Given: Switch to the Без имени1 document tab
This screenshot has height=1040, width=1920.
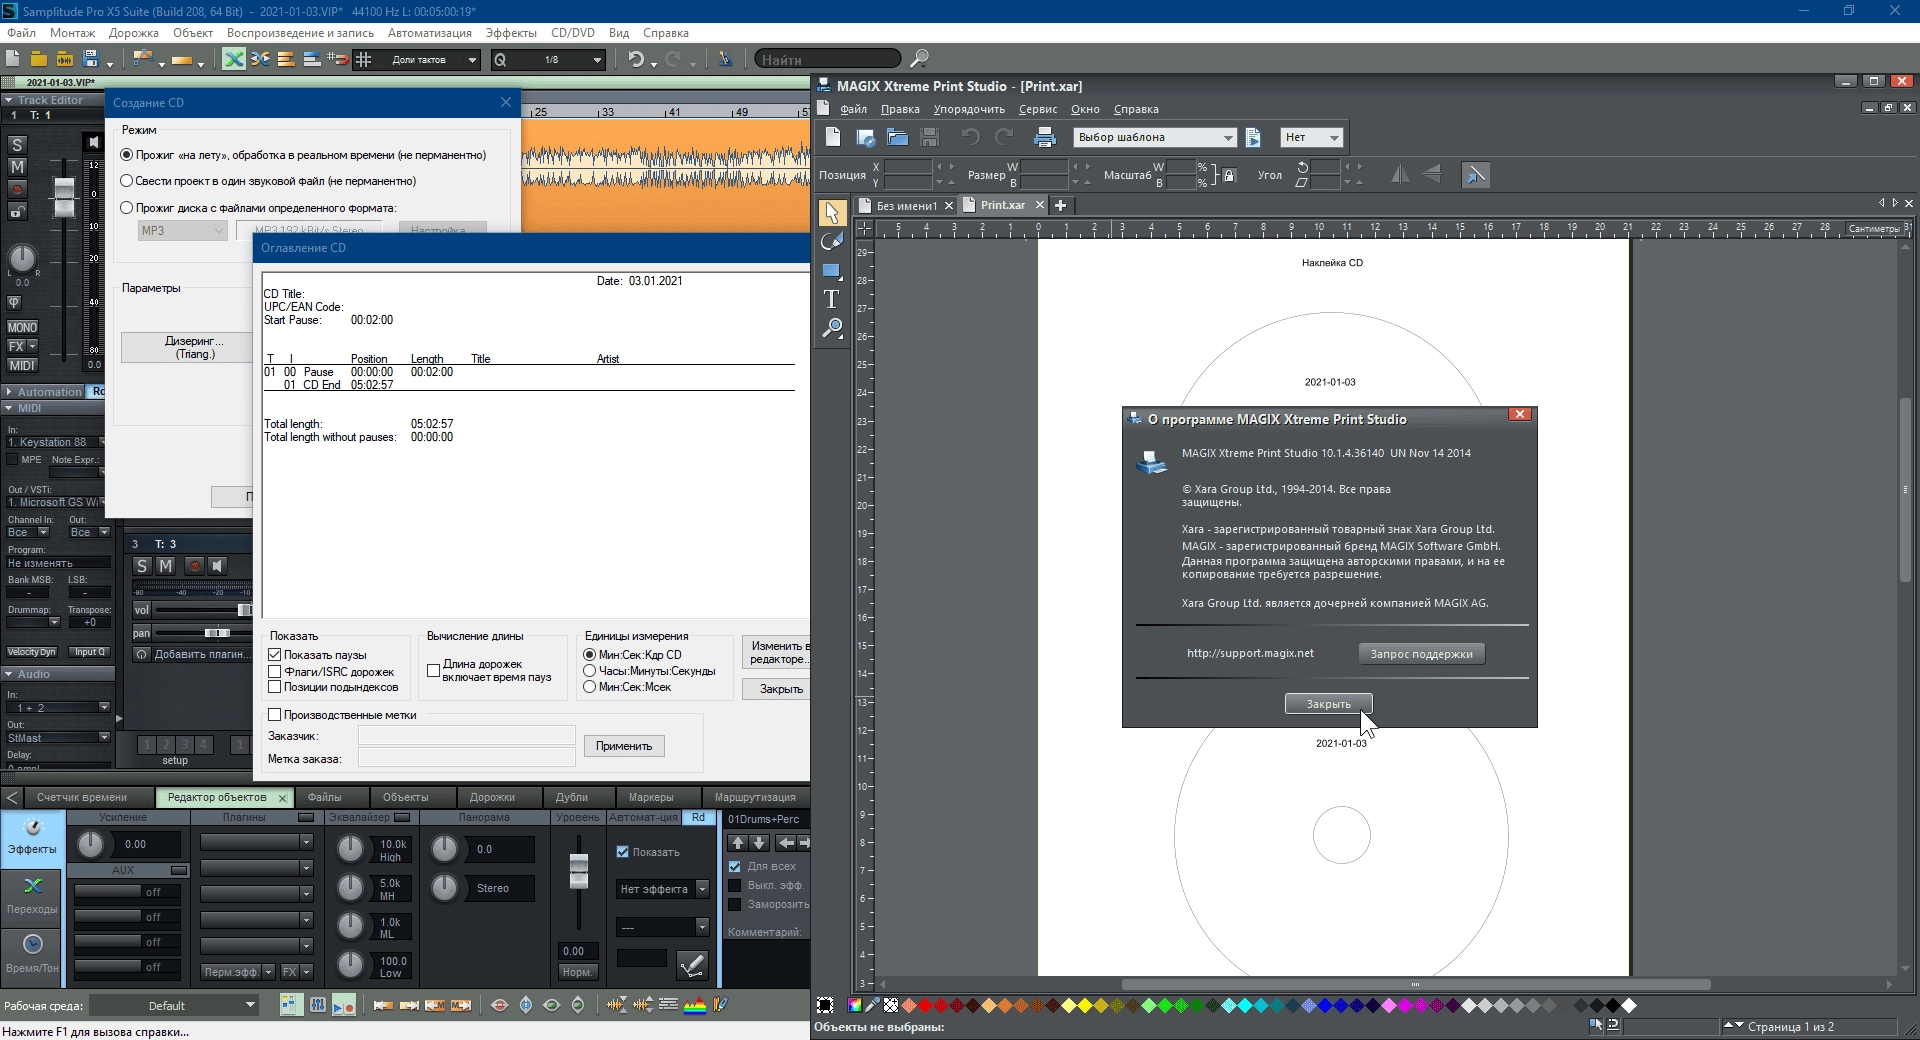Looking at the screenshot, I should point(906,206).
